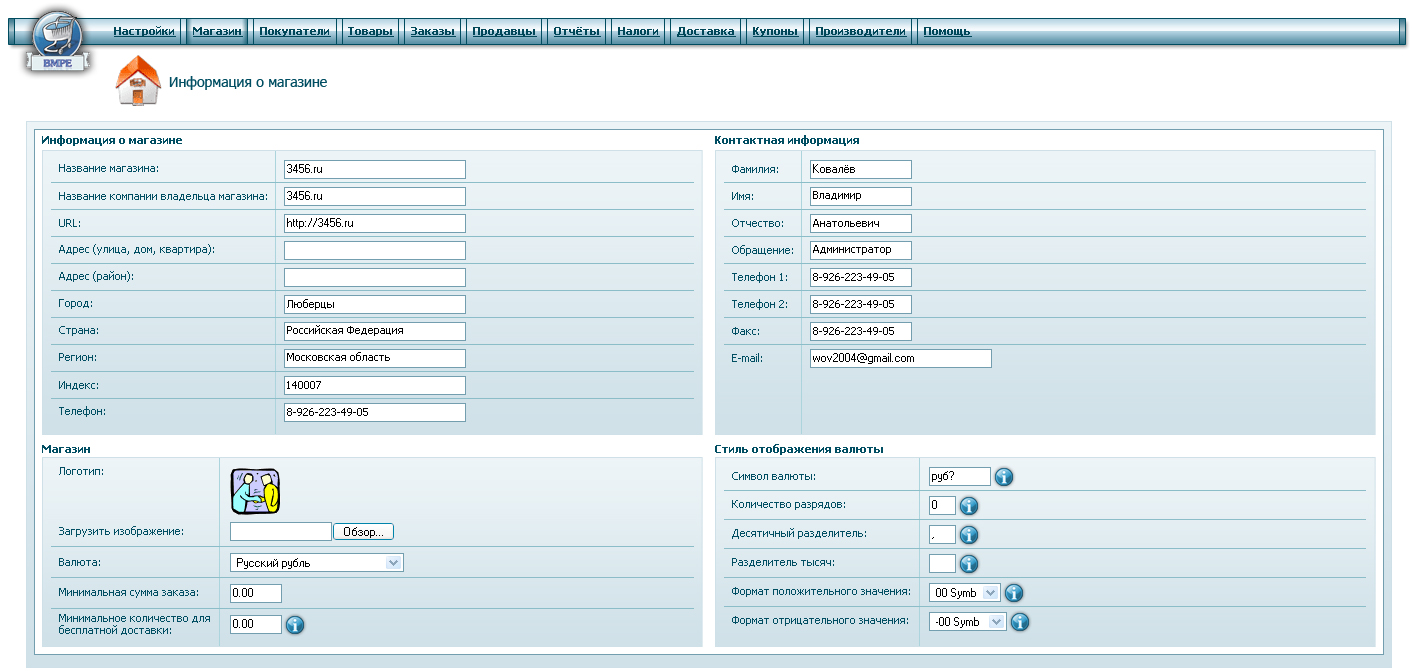Click info icon beside number of digits field
Screen dimensions: 1412x671
969,506
